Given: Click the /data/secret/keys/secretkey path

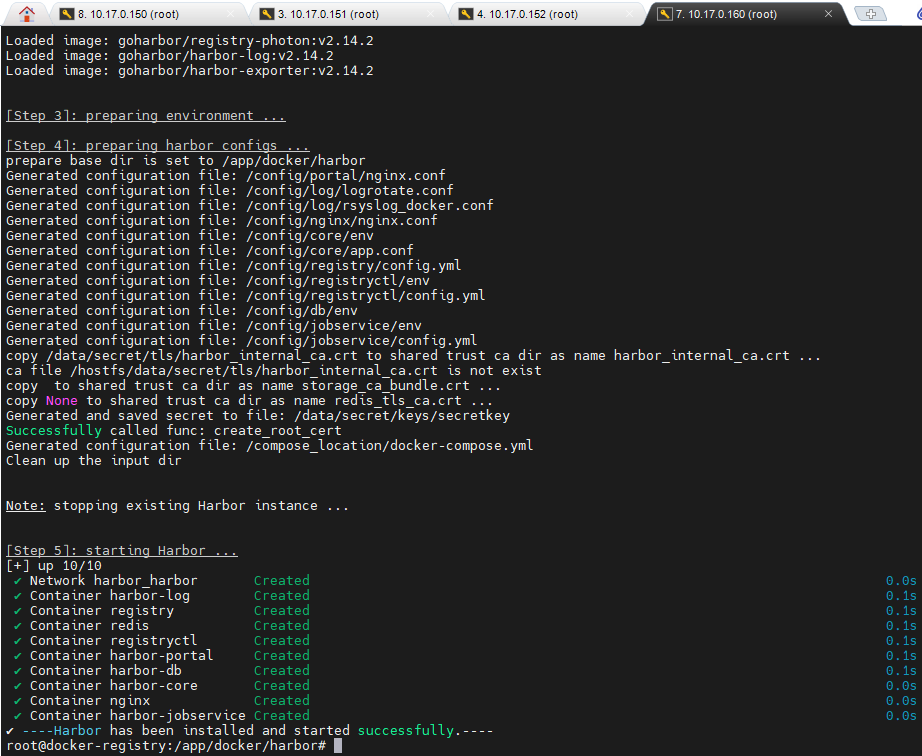Looking at the screenshot, I should [x=402, y=416].
